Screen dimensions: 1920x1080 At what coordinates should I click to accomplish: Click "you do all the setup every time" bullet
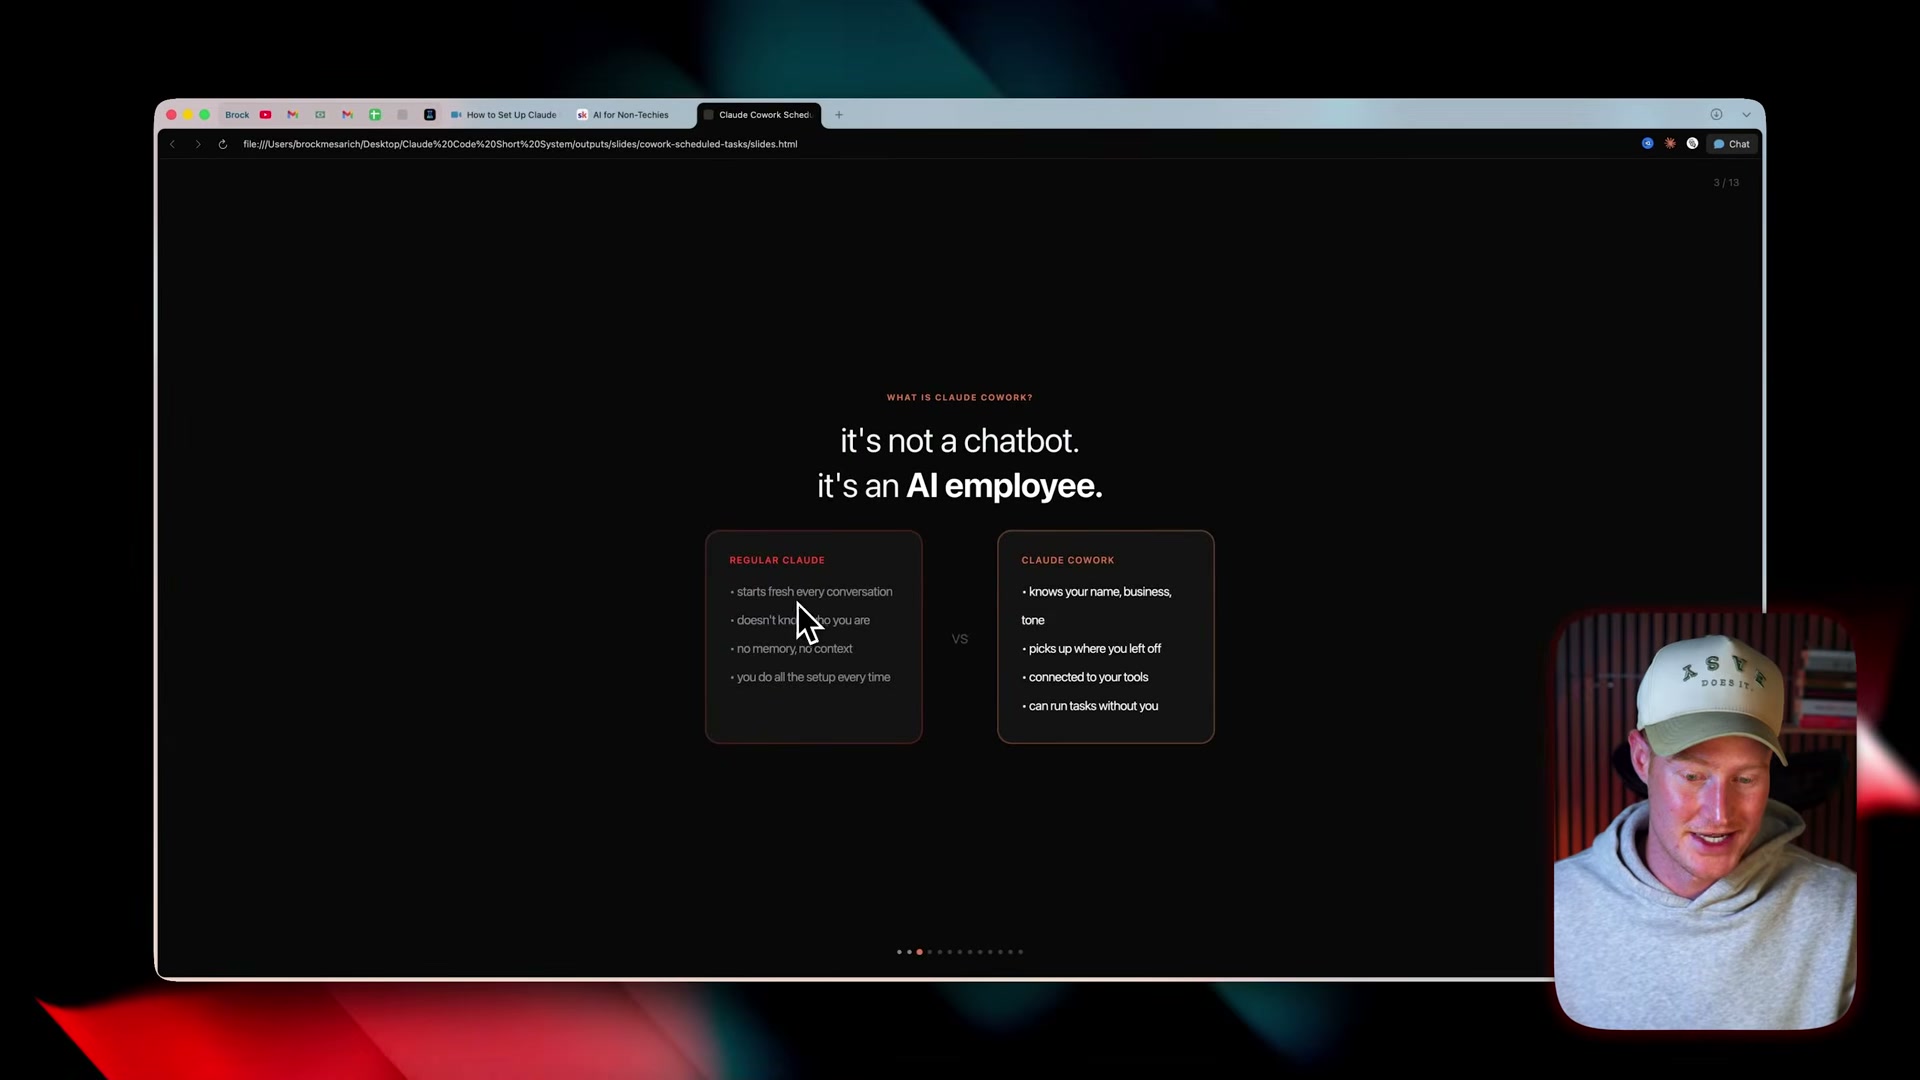811,677
